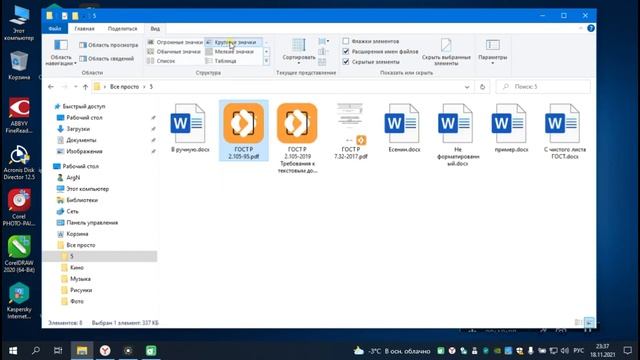This screenshot has height=360, width=640.
Task: Switch to the Поделиться ribbon tab
Action: click(x=122, y=29)
